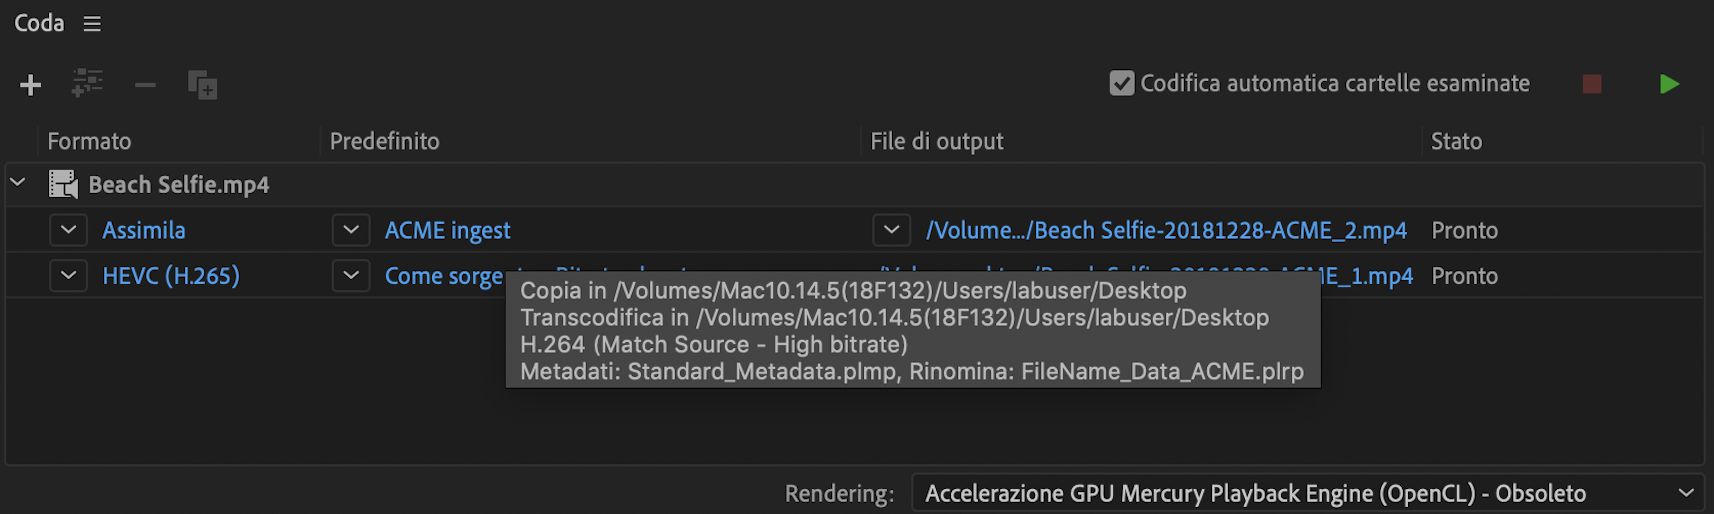Image resolution: width=1714 pixels, height=514 pixels.
Task: Click the Beach Selfie-20181228-ACME_2.mp4 output path
Action: [x=1166, y=231]
